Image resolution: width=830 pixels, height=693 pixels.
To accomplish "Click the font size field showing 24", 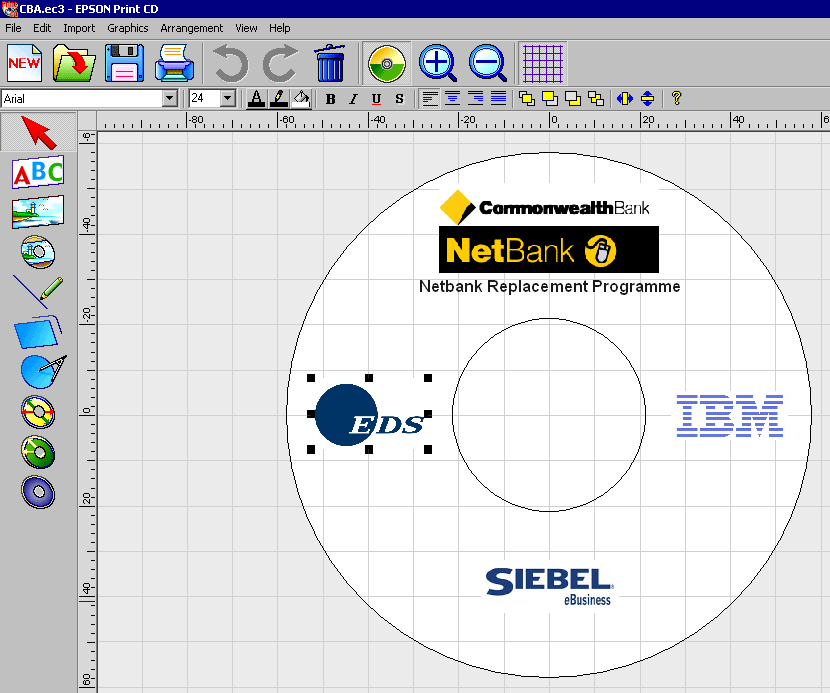I will tap(205, 98).
